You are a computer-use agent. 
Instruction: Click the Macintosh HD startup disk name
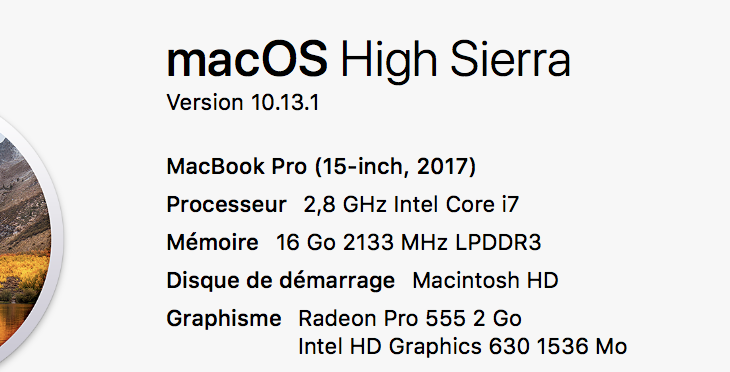click(485, 280)
